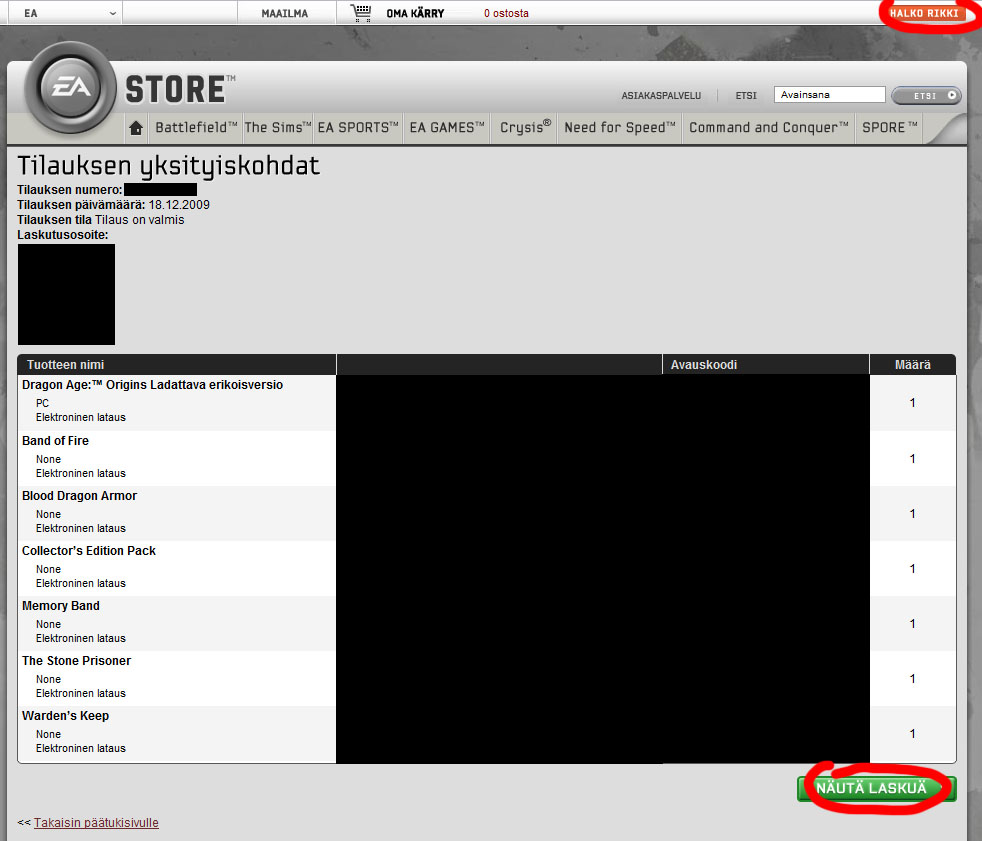This screenshot has width=982, height=841.
Task: Open the Crysis tab
Action: tap(525, 127)
